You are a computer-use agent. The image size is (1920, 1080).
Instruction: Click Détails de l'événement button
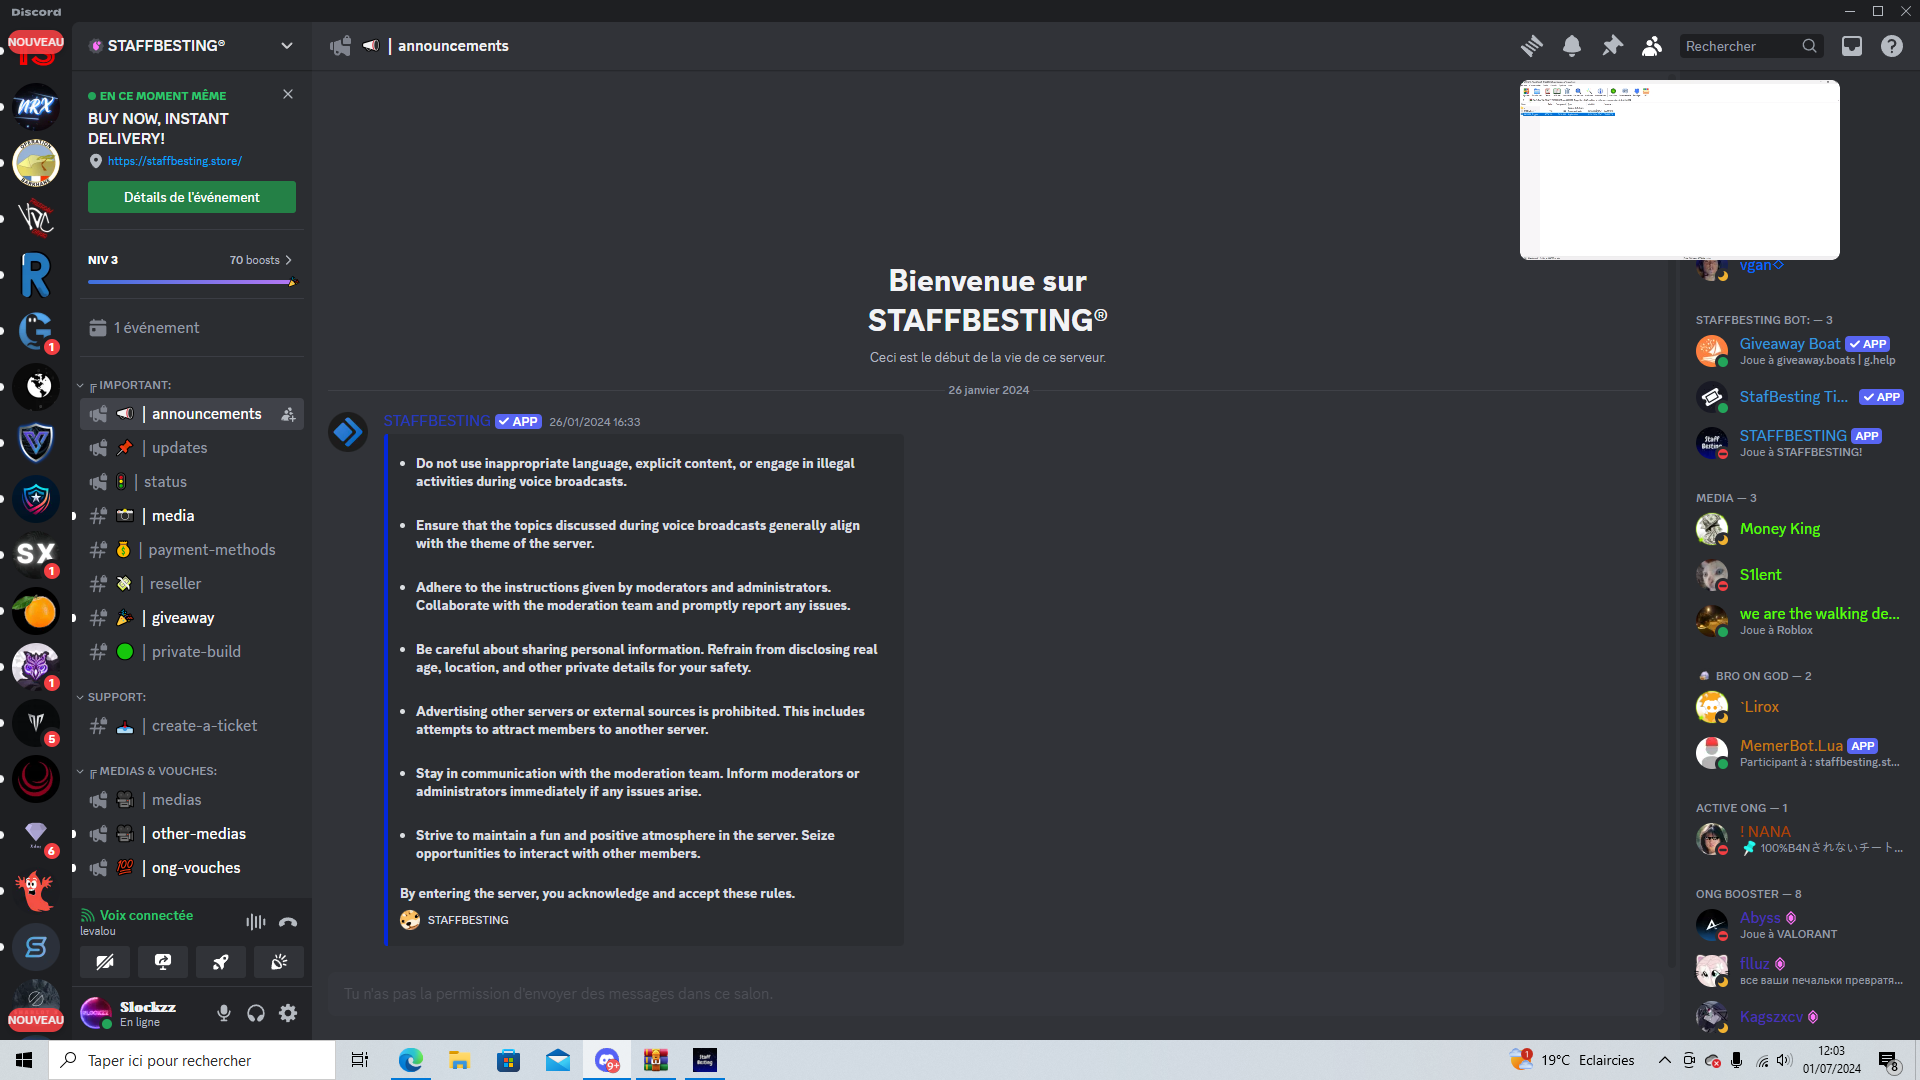click(x=192, y=197)
